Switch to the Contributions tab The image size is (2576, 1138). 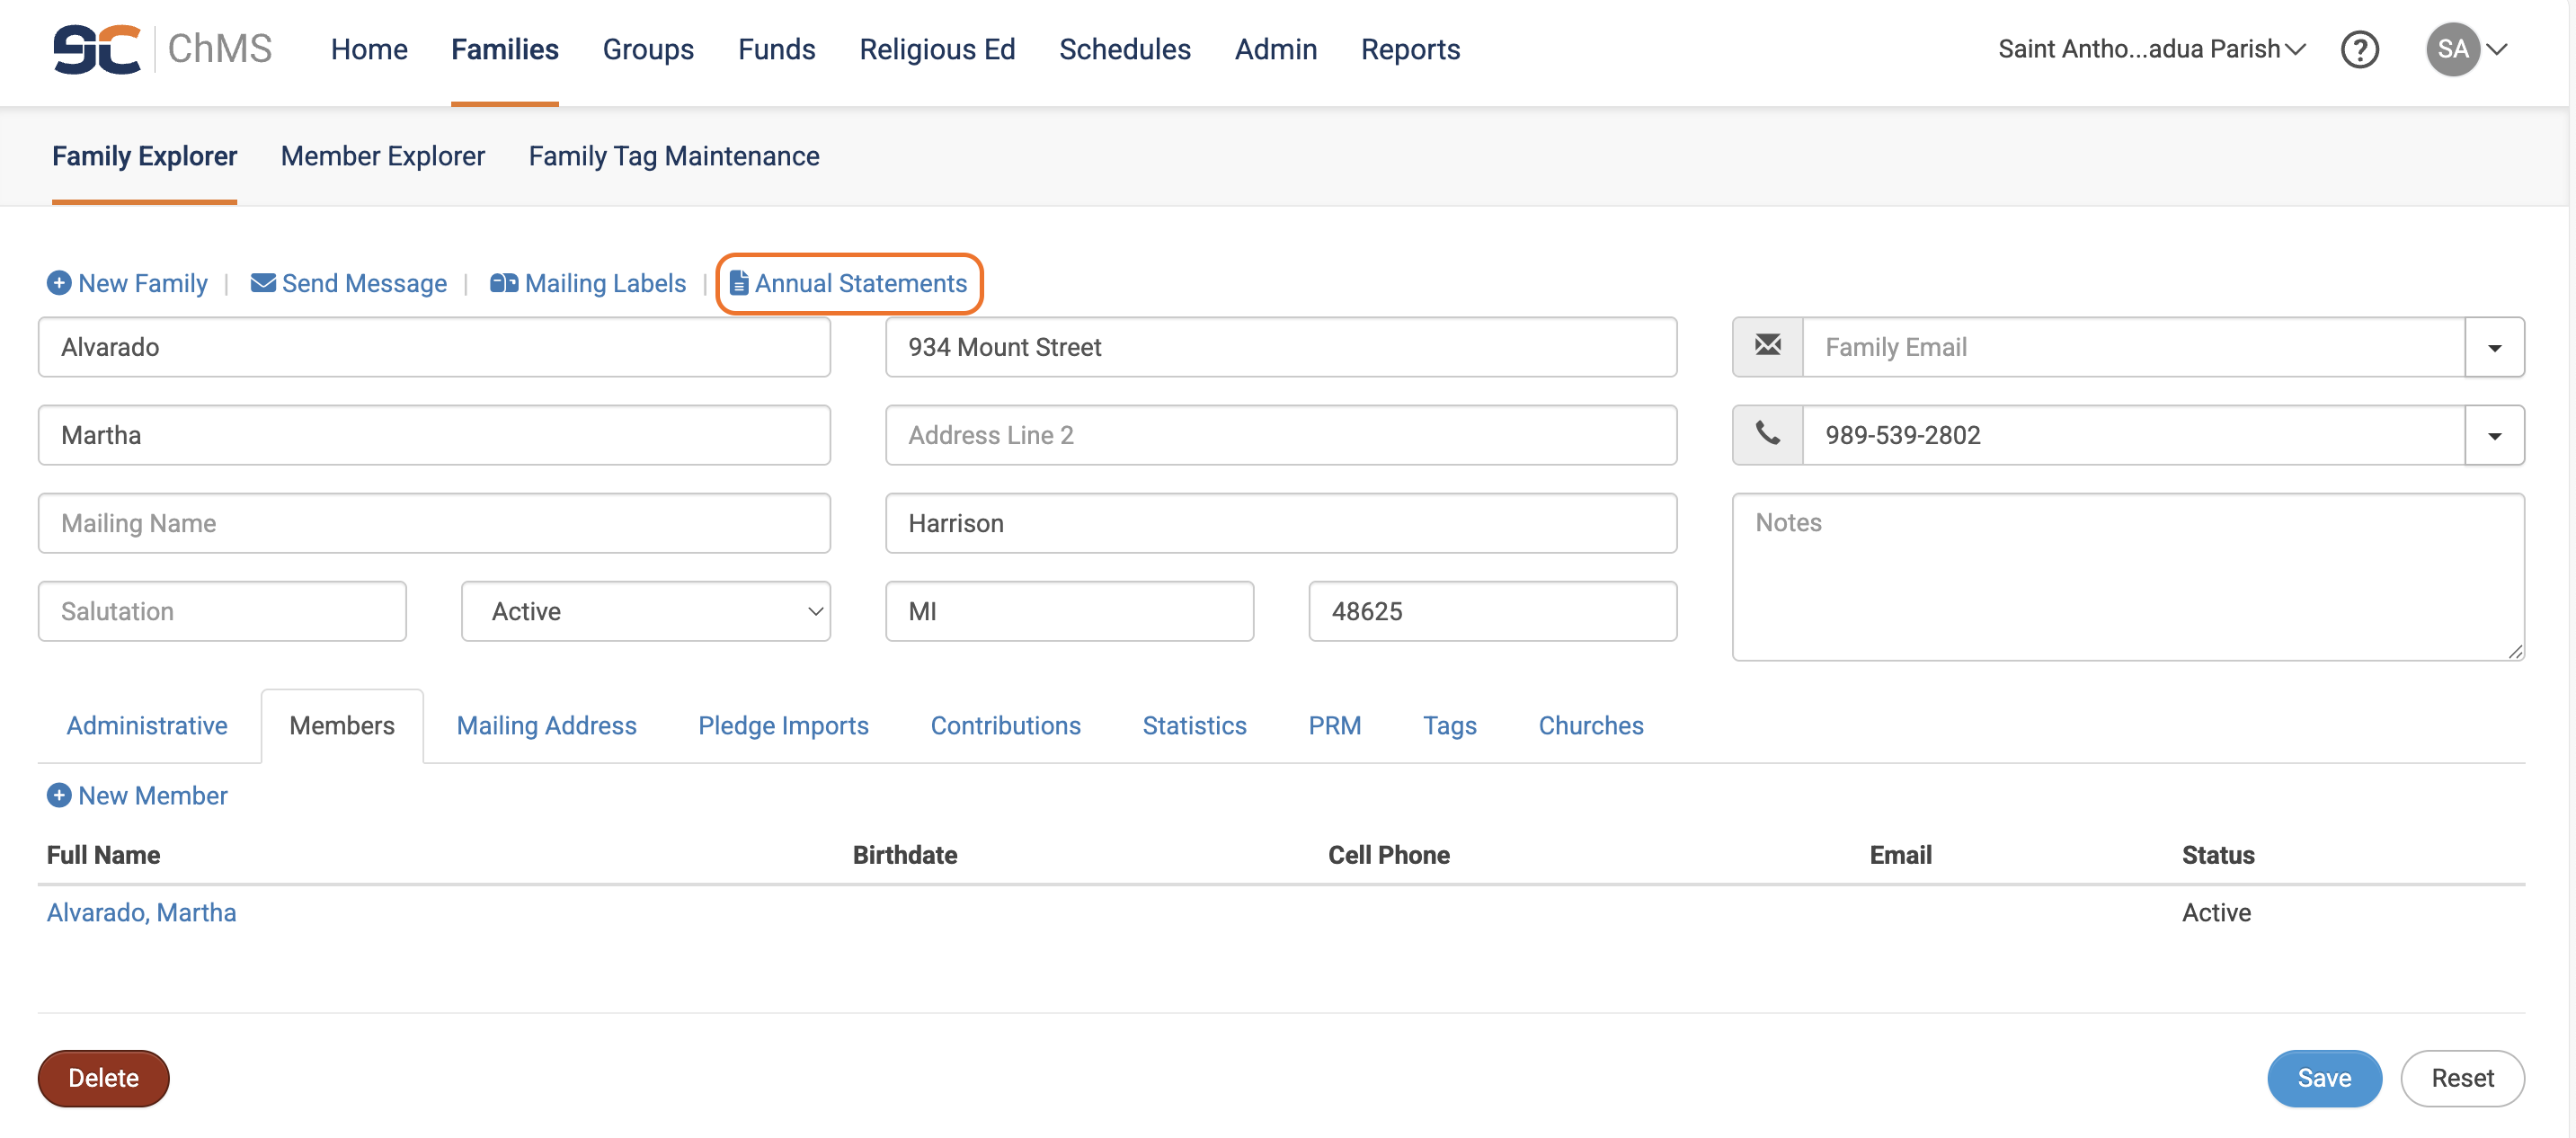point(1005,726)
